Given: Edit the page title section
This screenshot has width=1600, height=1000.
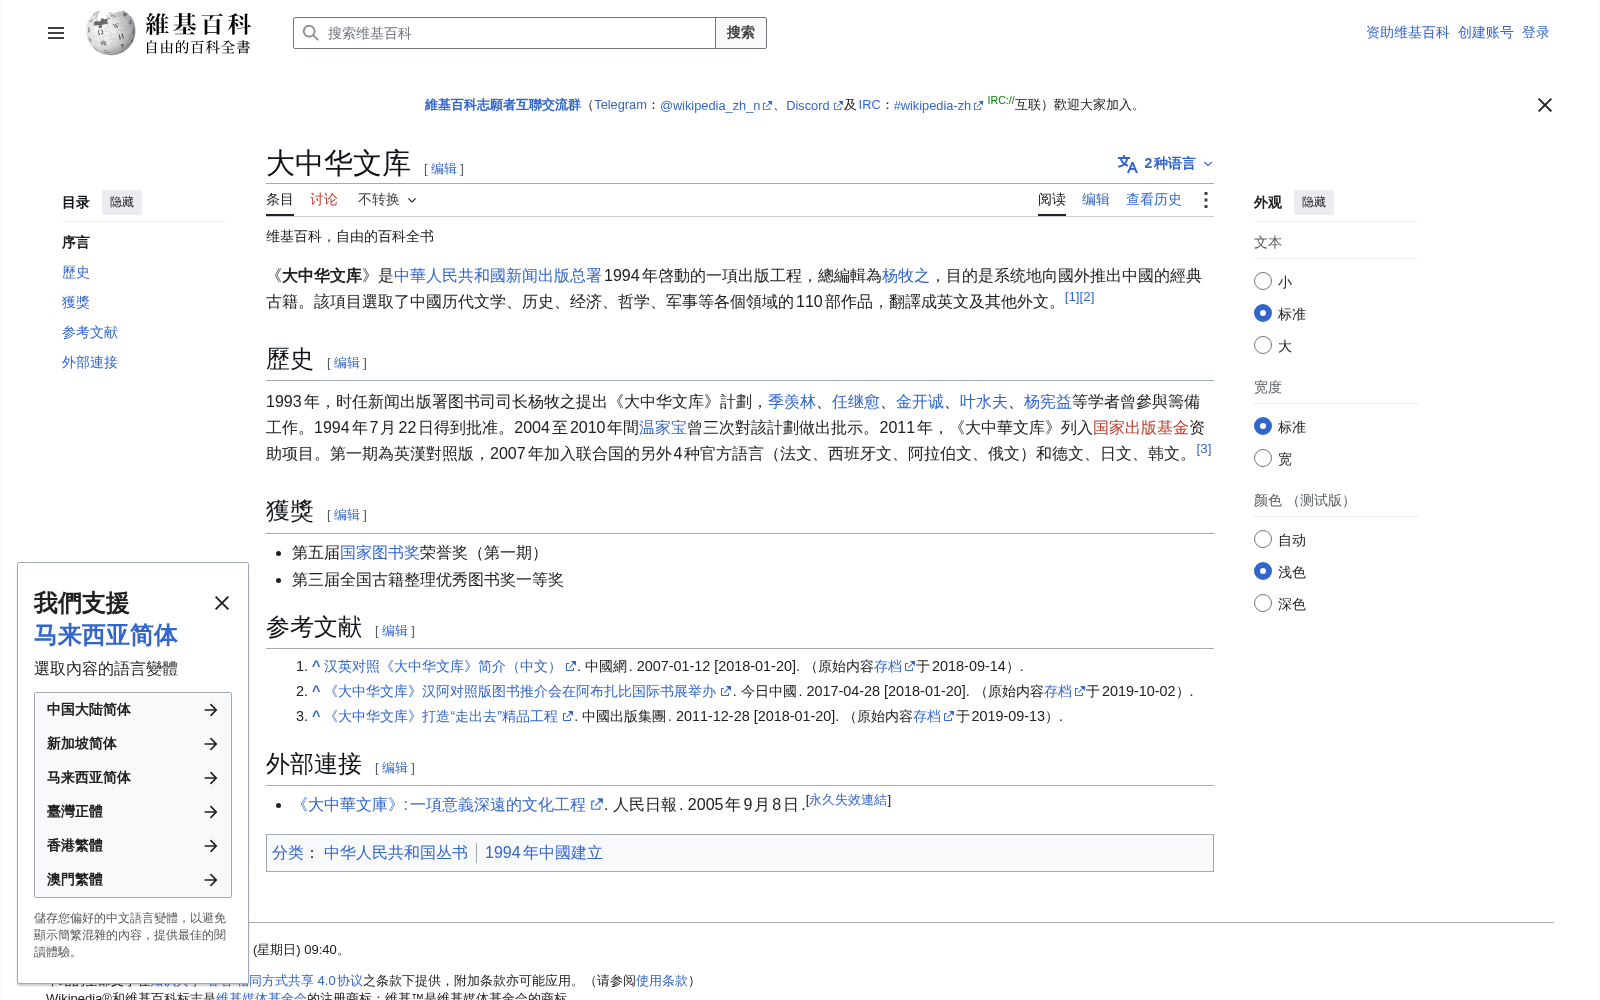Looking at the screenshot, I should click(x=444, y=169).
